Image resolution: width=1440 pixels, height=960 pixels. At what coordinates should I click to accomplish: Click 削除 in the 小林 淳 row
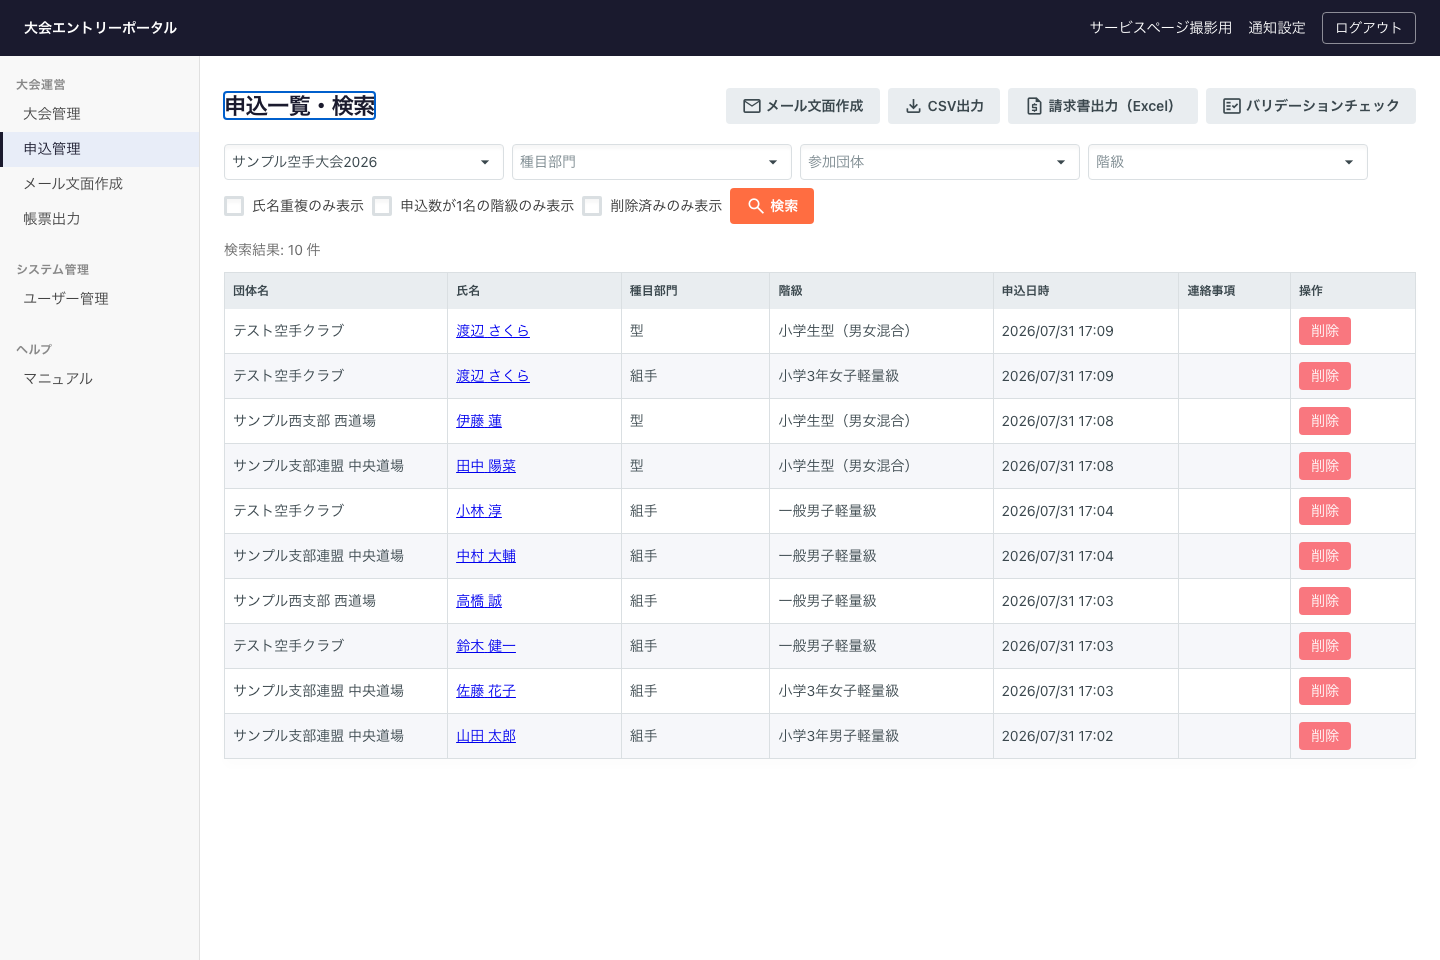point(1325,511)
